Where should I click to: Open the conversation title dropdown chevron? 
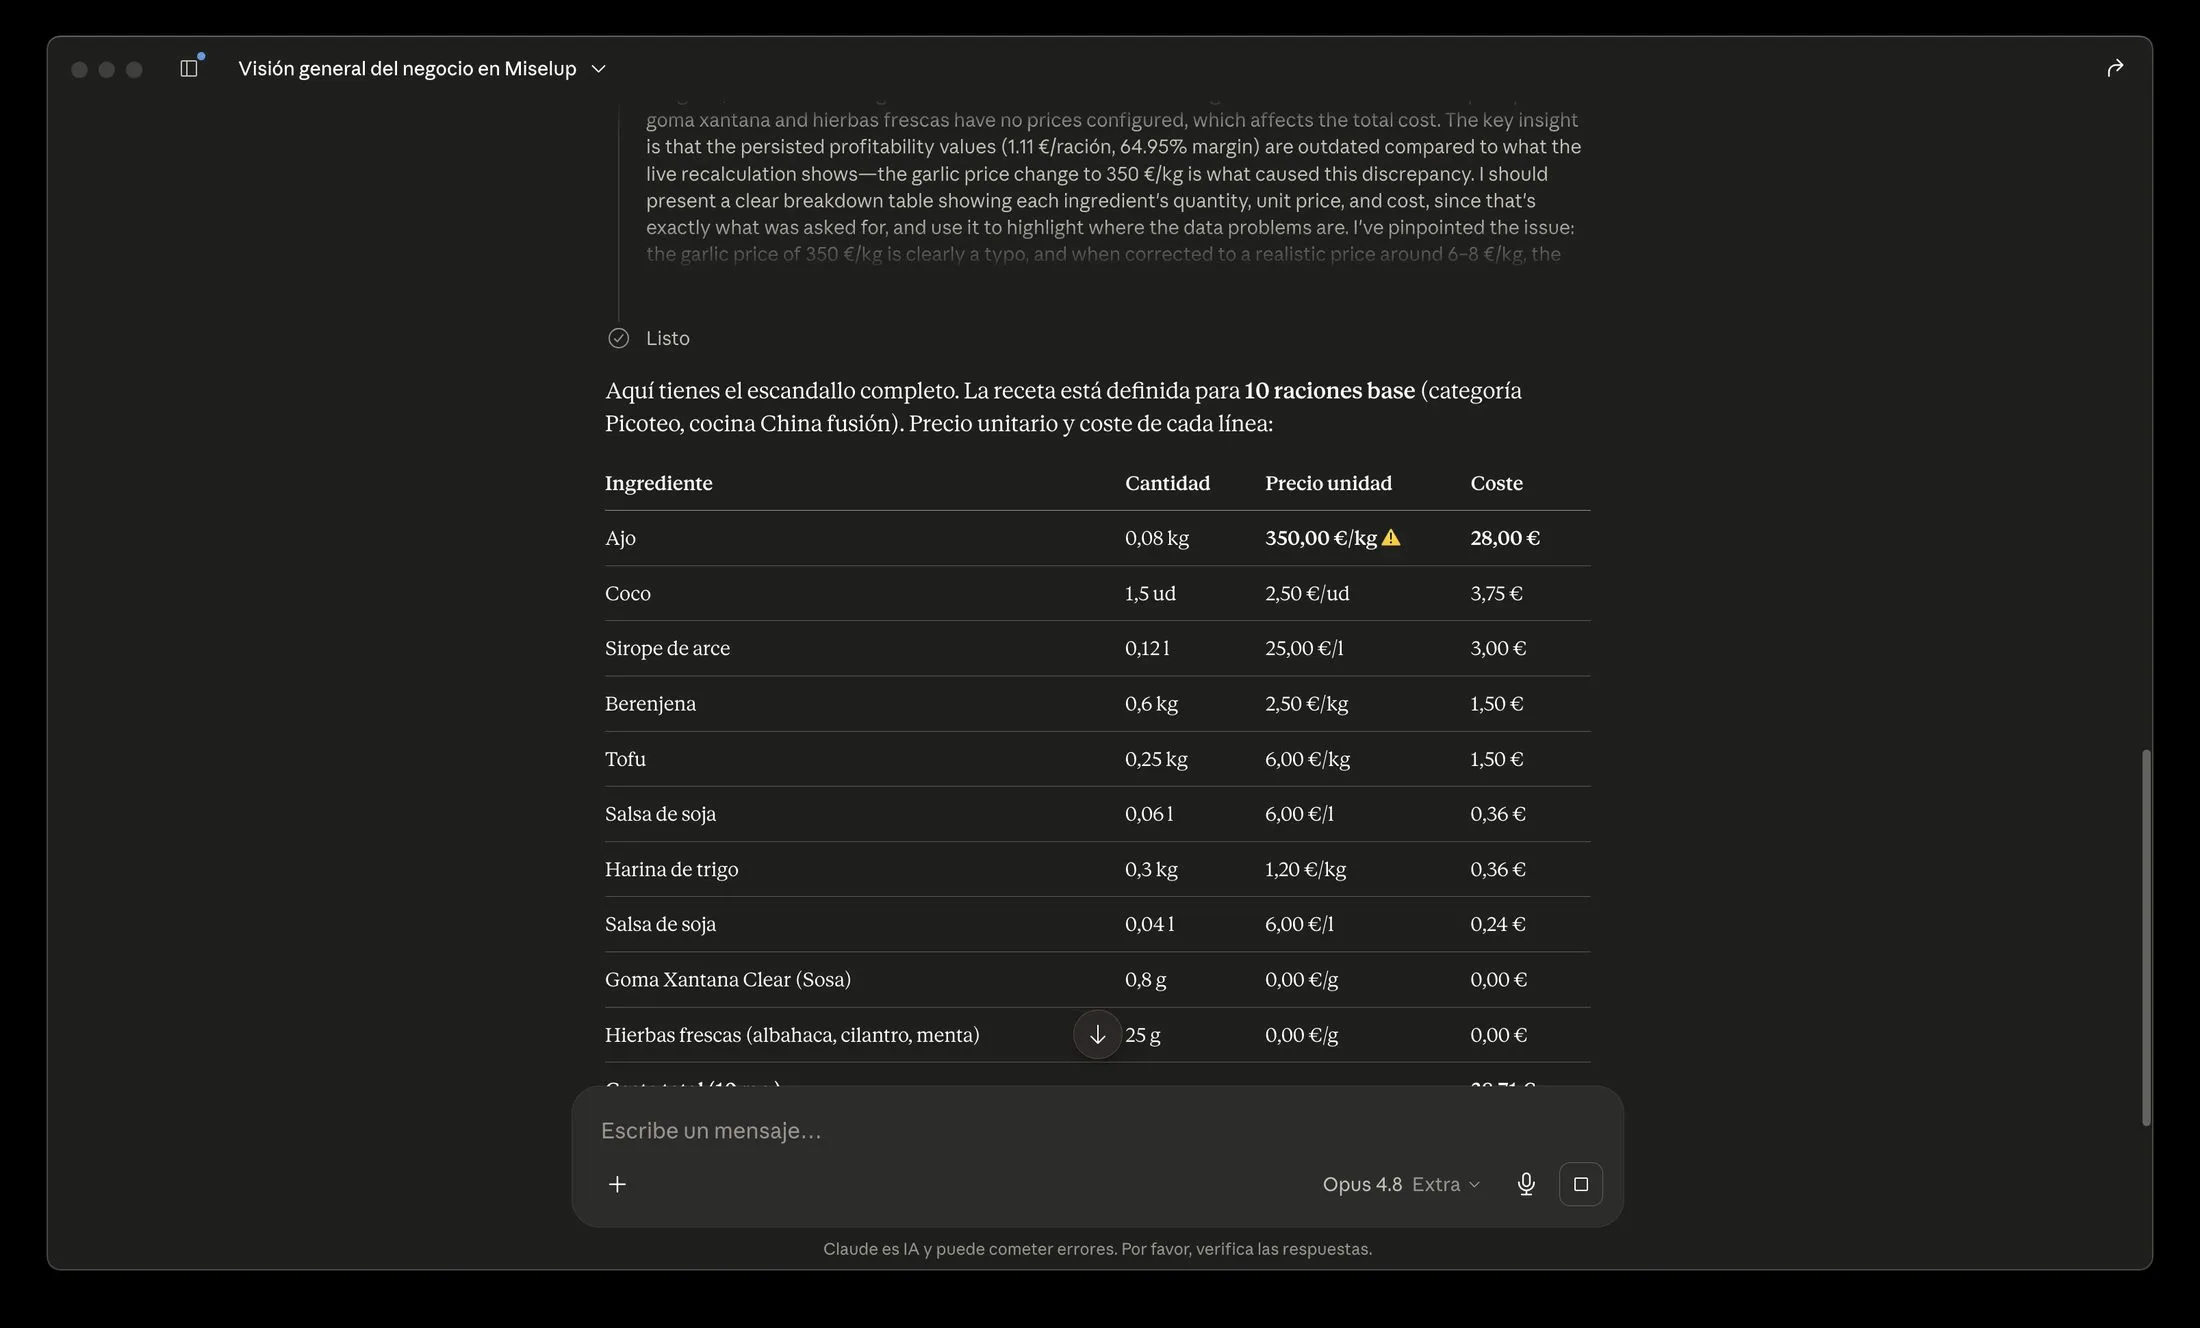pyautogui.click(x=599, y=68)
